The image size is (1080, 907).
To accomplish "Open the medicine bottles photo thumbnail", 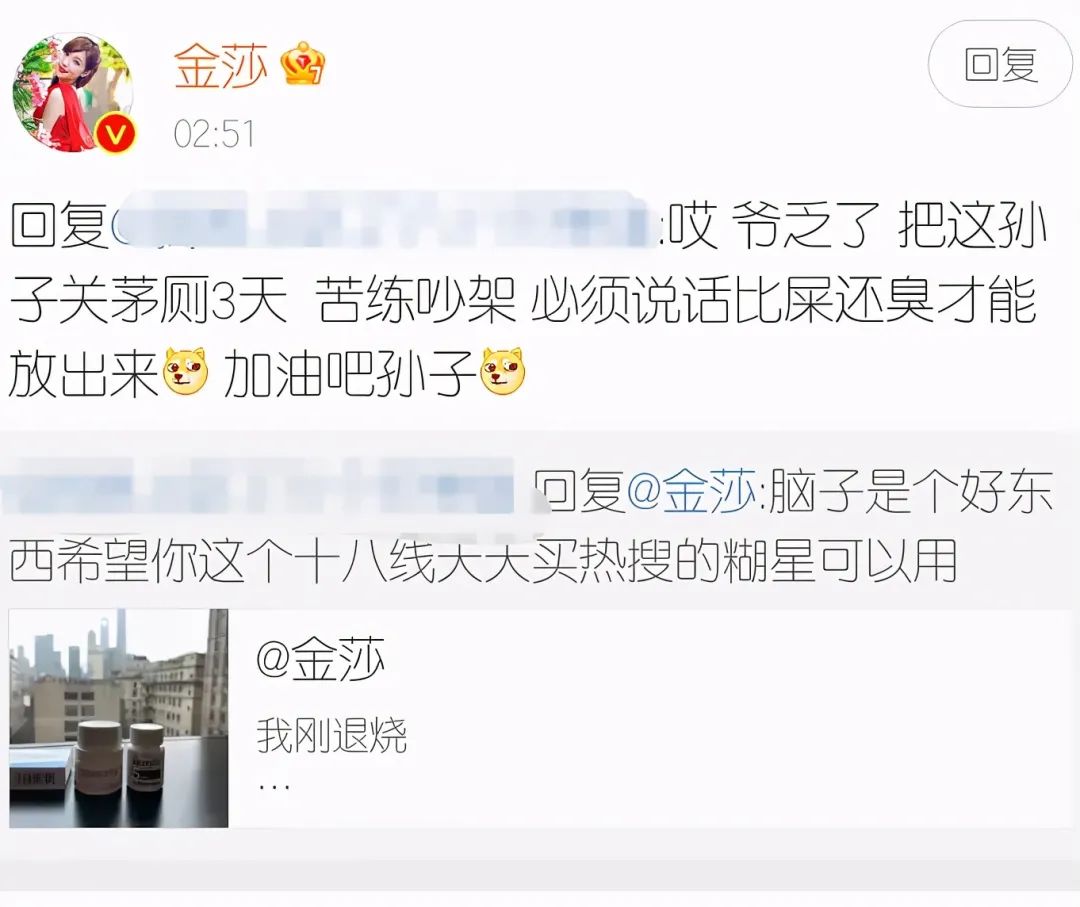I will click(x=118, y=718).
